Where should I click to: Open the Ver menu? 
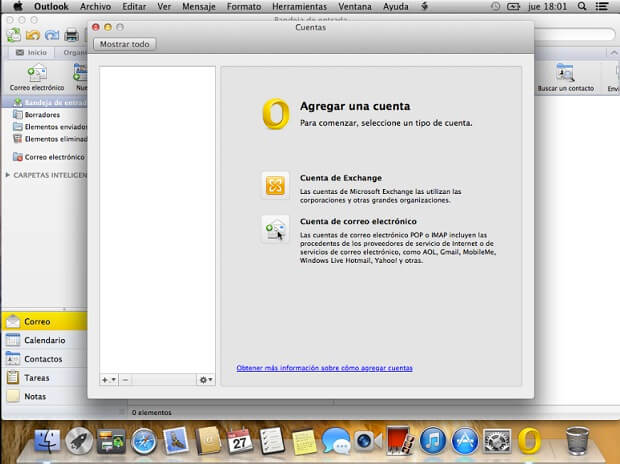tap(164, 7)
